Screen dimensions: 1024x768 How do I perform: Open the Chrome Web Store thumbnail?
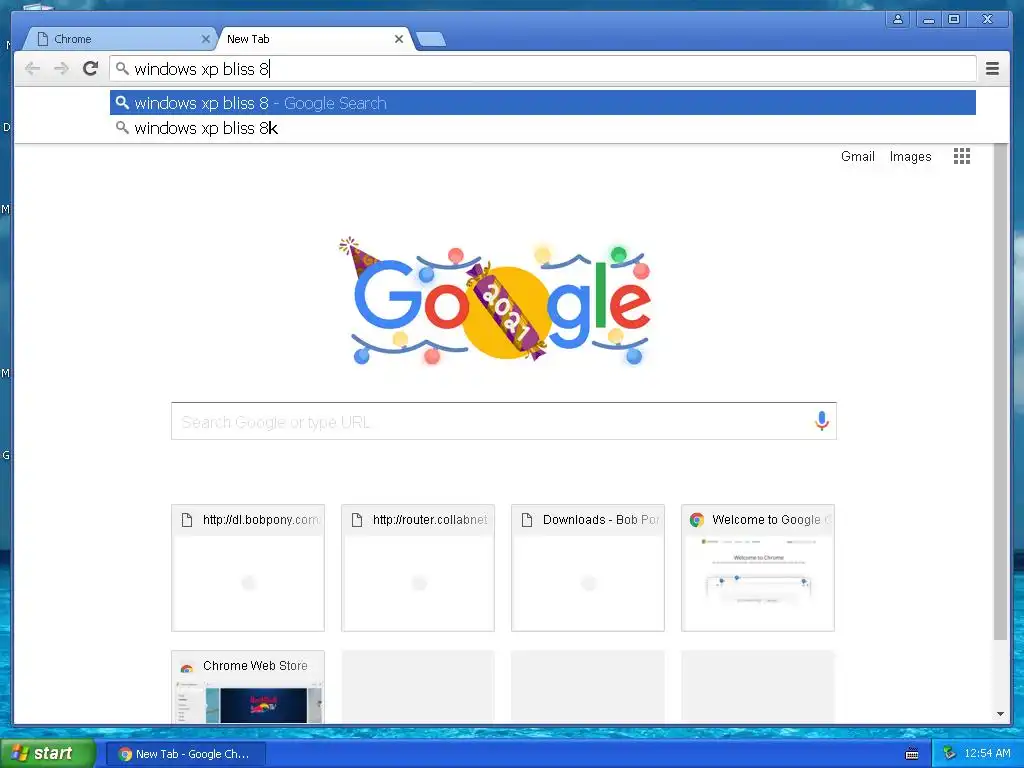(248, 686)
